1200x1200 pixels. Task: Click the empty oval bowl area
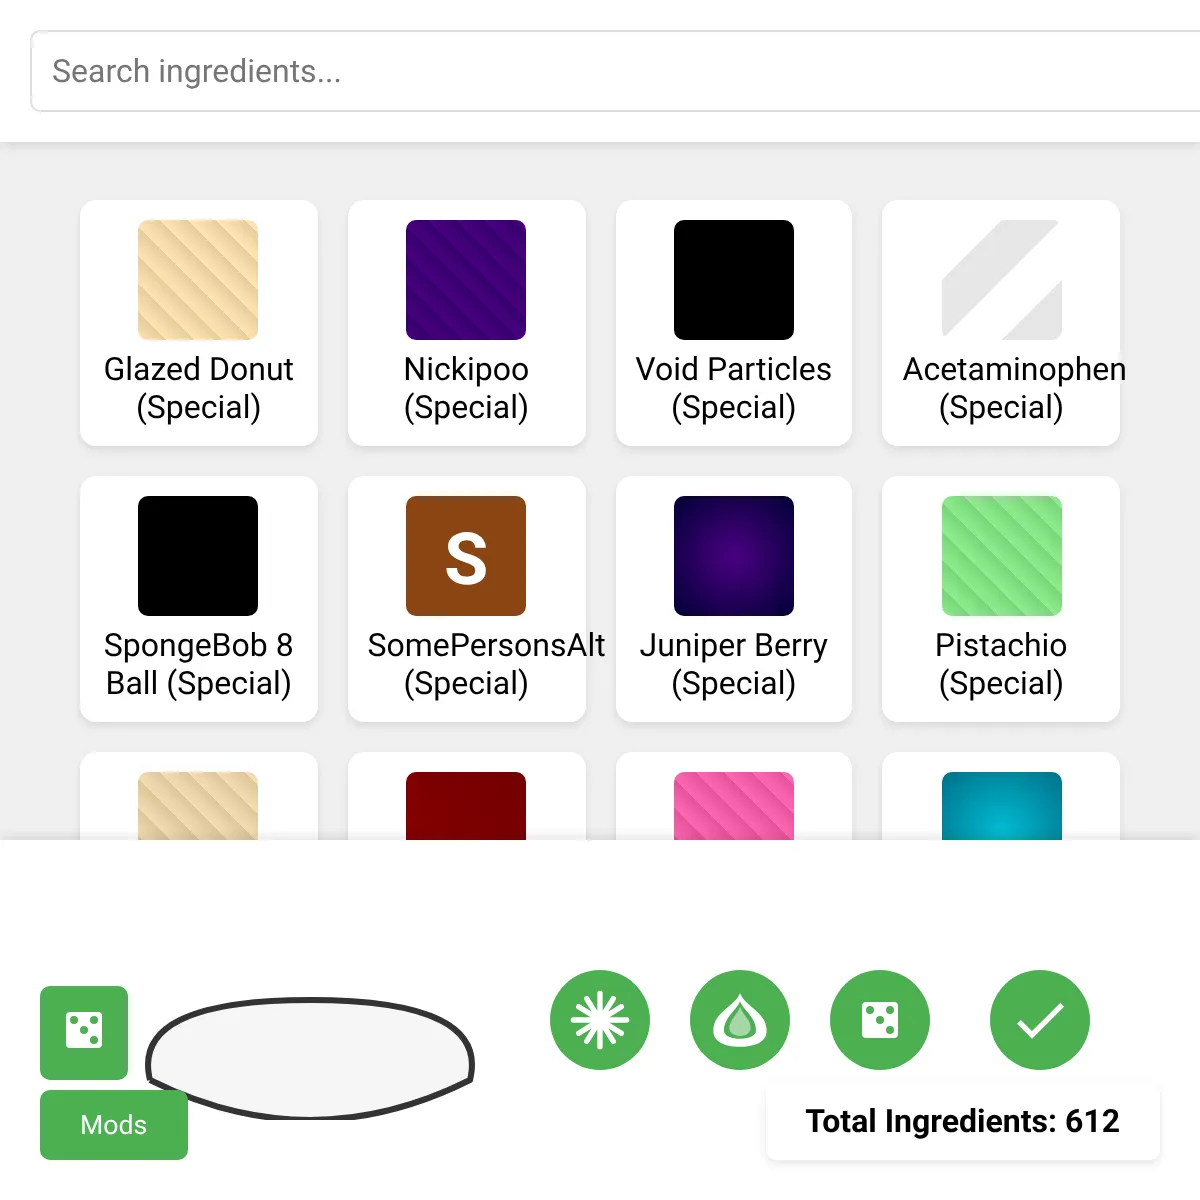point(310,1058)
